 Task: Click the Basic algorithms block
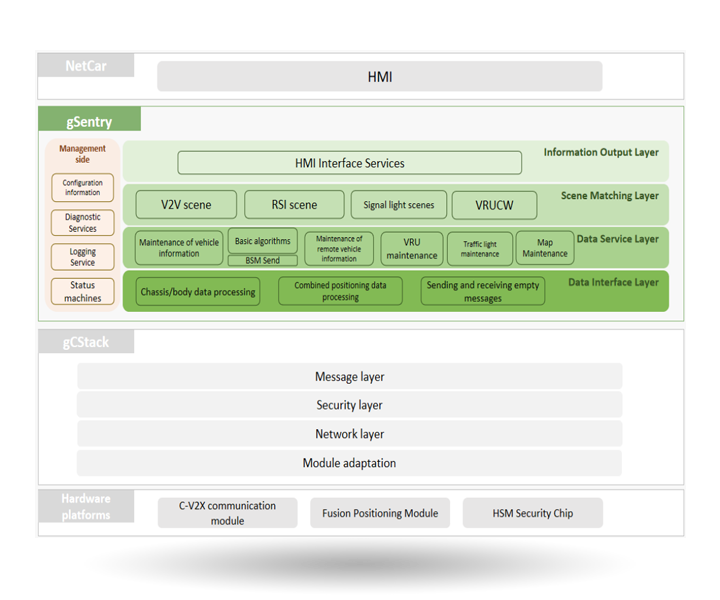[x=263, y=241]
